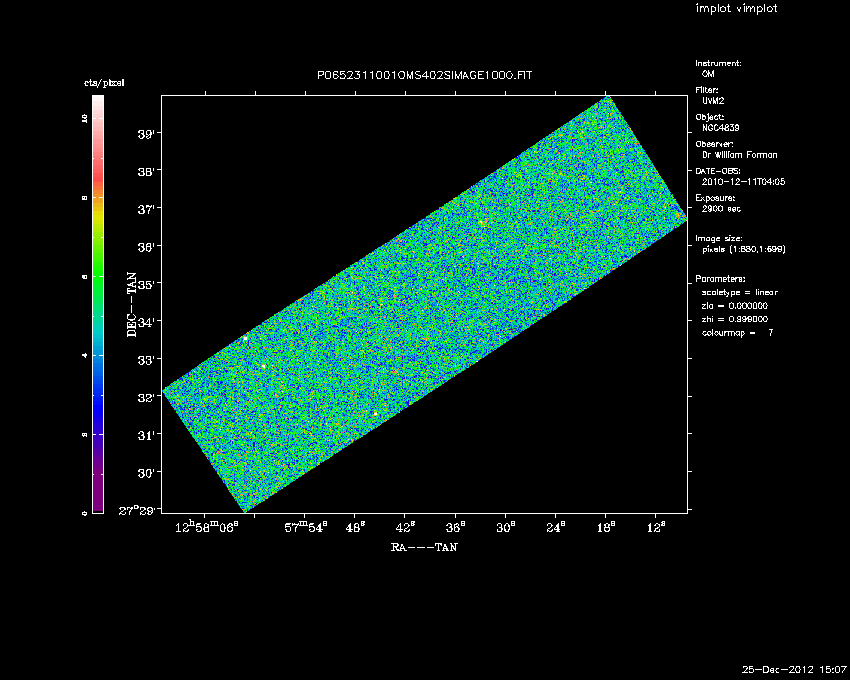Click the zhi parameter line

[x=735, y=320]
